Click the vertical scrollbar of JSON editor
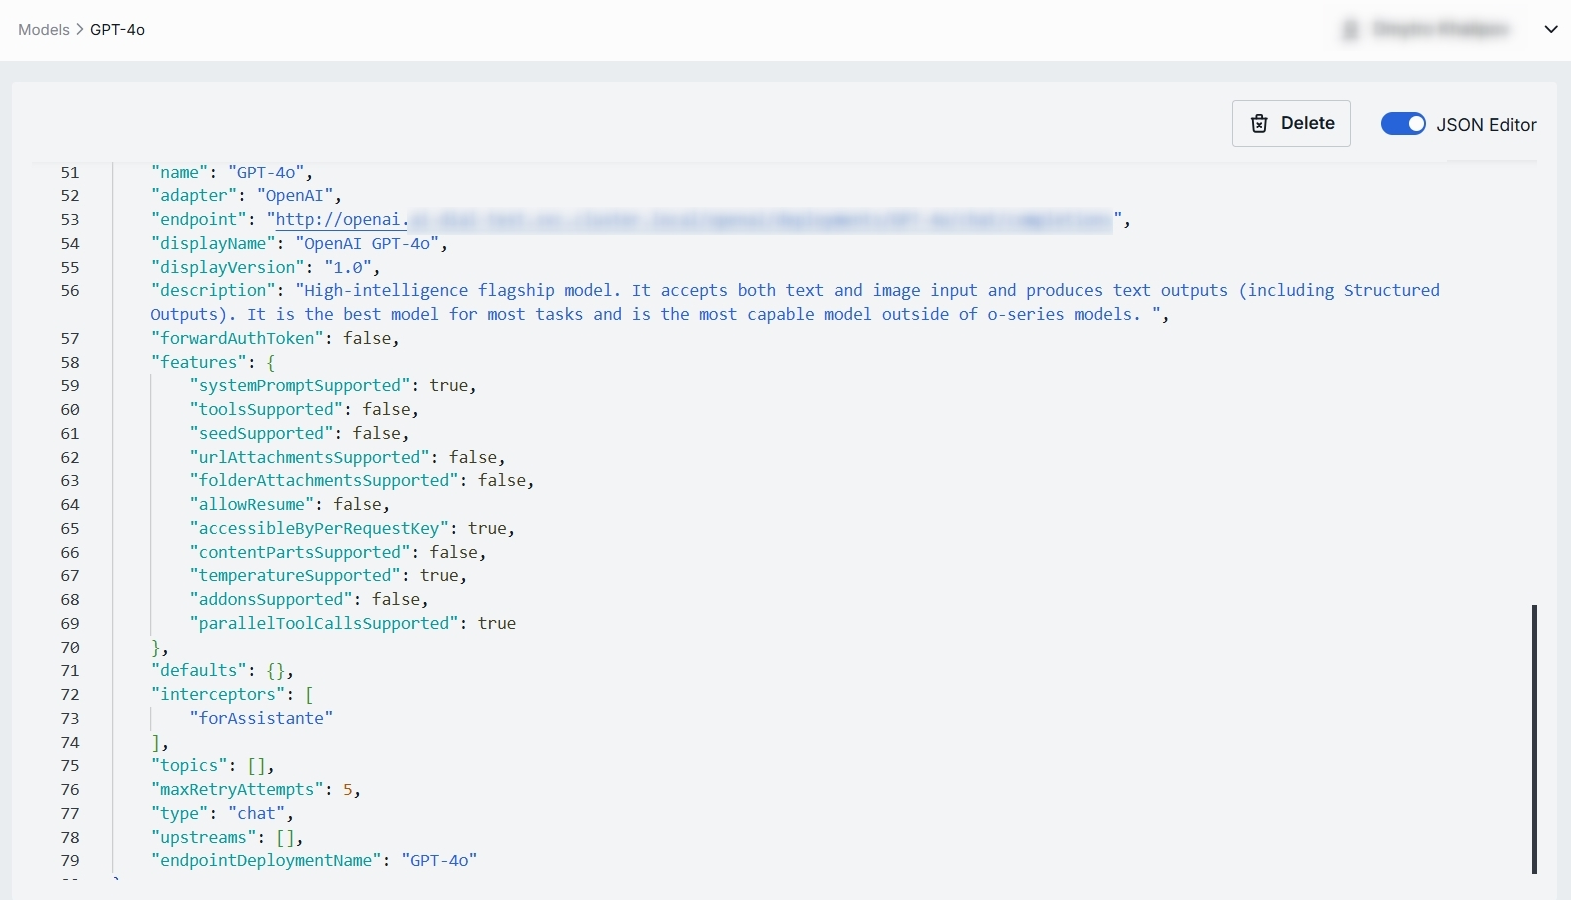The height and width of the screenshot is (900, 1571). click(x=1534, y=739)
